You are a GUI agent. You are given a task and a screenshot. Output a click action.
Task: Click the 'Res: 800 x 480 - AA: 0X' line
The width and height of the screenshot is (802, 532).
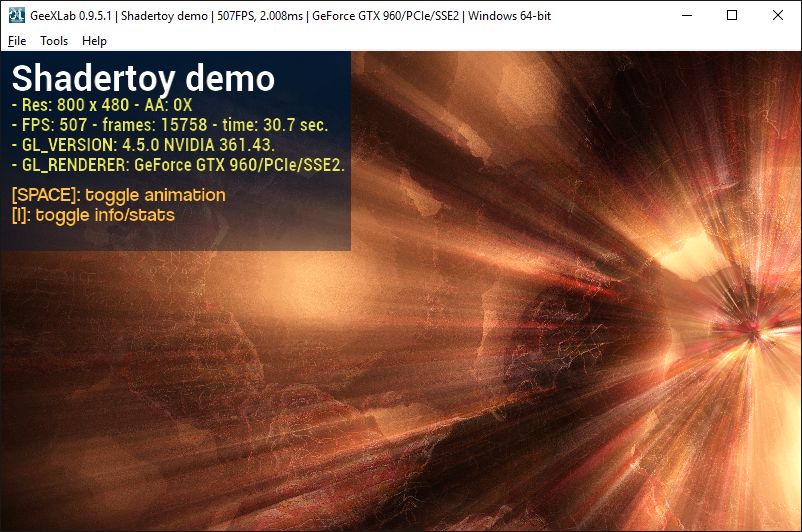pyautogui.click(x=102, y=105)
